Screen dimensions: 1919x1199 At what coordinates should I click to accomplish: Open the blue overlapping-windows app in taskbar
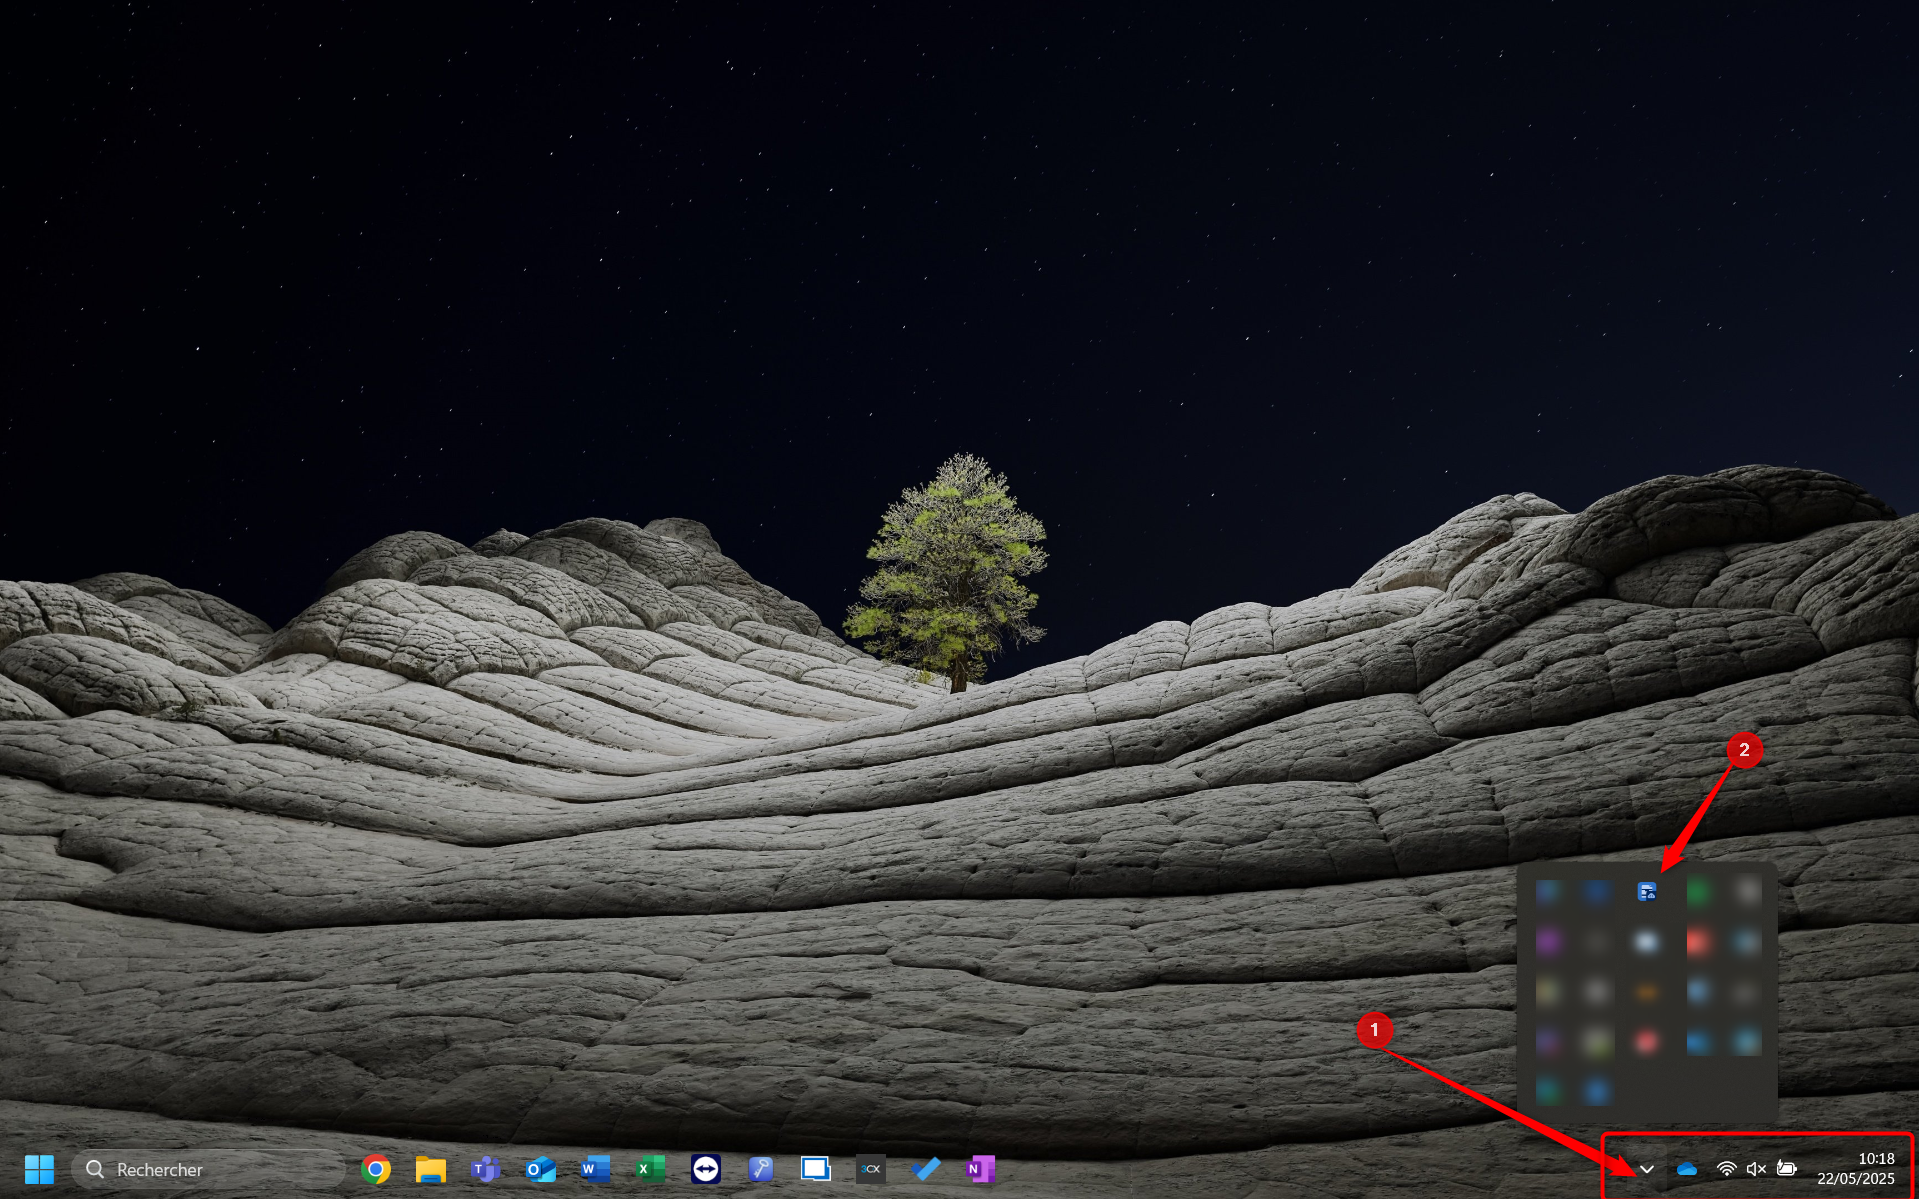point(815,1168)
